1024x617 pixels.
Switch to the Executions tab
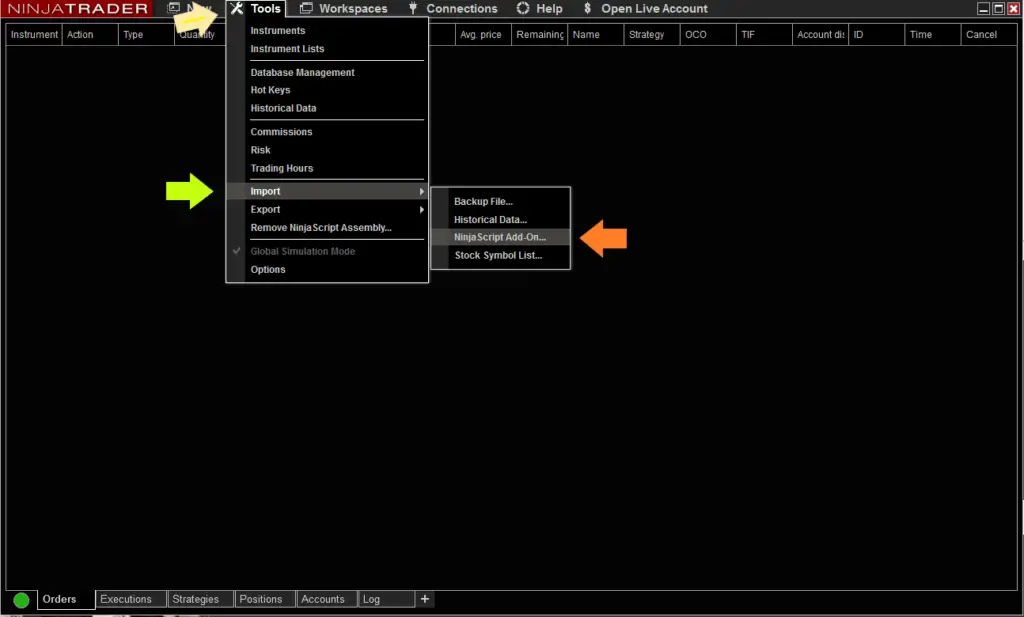pos(131,599)
